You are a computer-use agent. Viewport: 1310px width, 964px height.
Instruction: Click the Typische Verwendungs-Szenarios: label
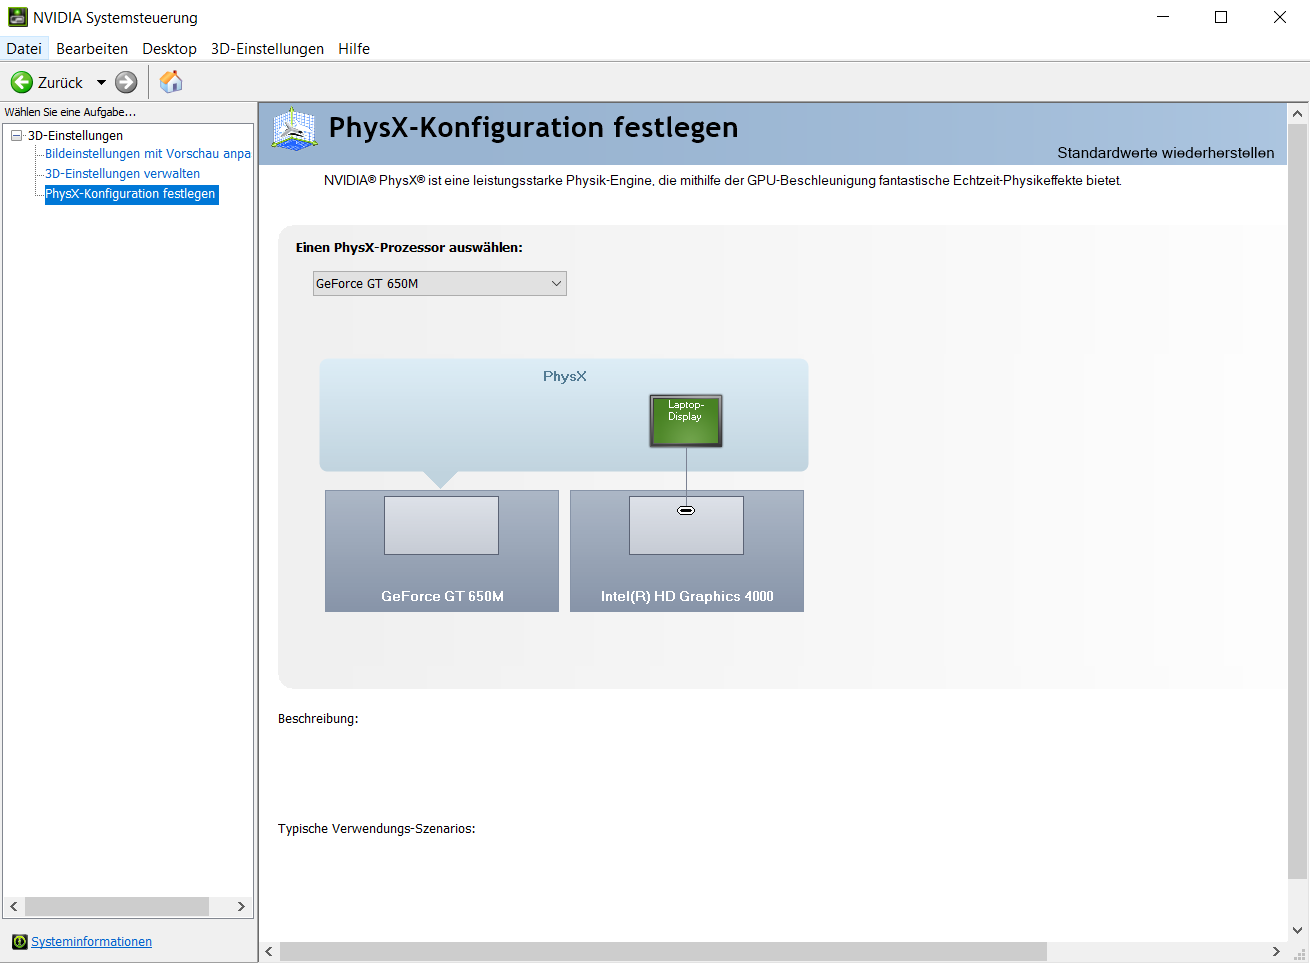pyautogui.click(x=377, y=829)
